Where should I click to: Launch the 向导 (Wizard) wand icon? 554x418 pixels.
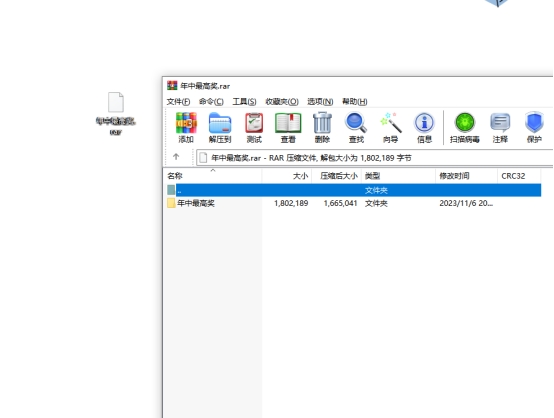[390, 128]
